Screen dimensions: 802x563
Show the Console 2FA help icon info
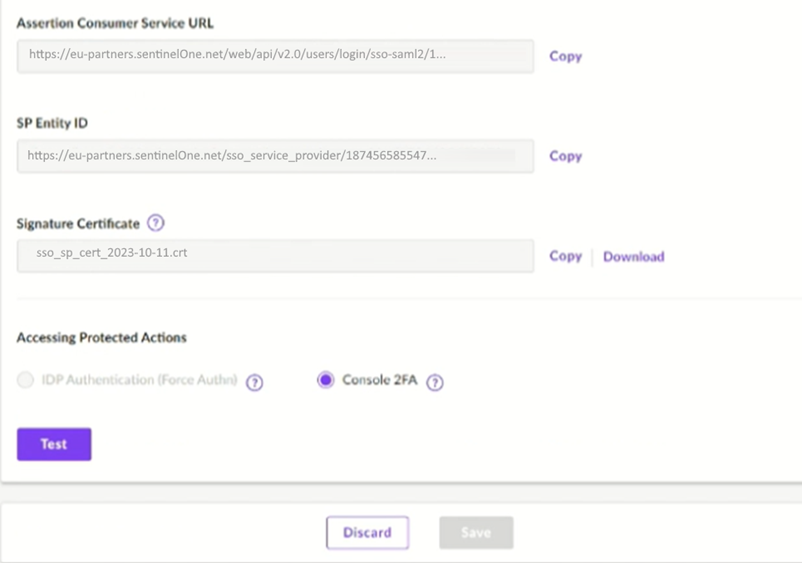pyautogui.click(x=435, y=382)
